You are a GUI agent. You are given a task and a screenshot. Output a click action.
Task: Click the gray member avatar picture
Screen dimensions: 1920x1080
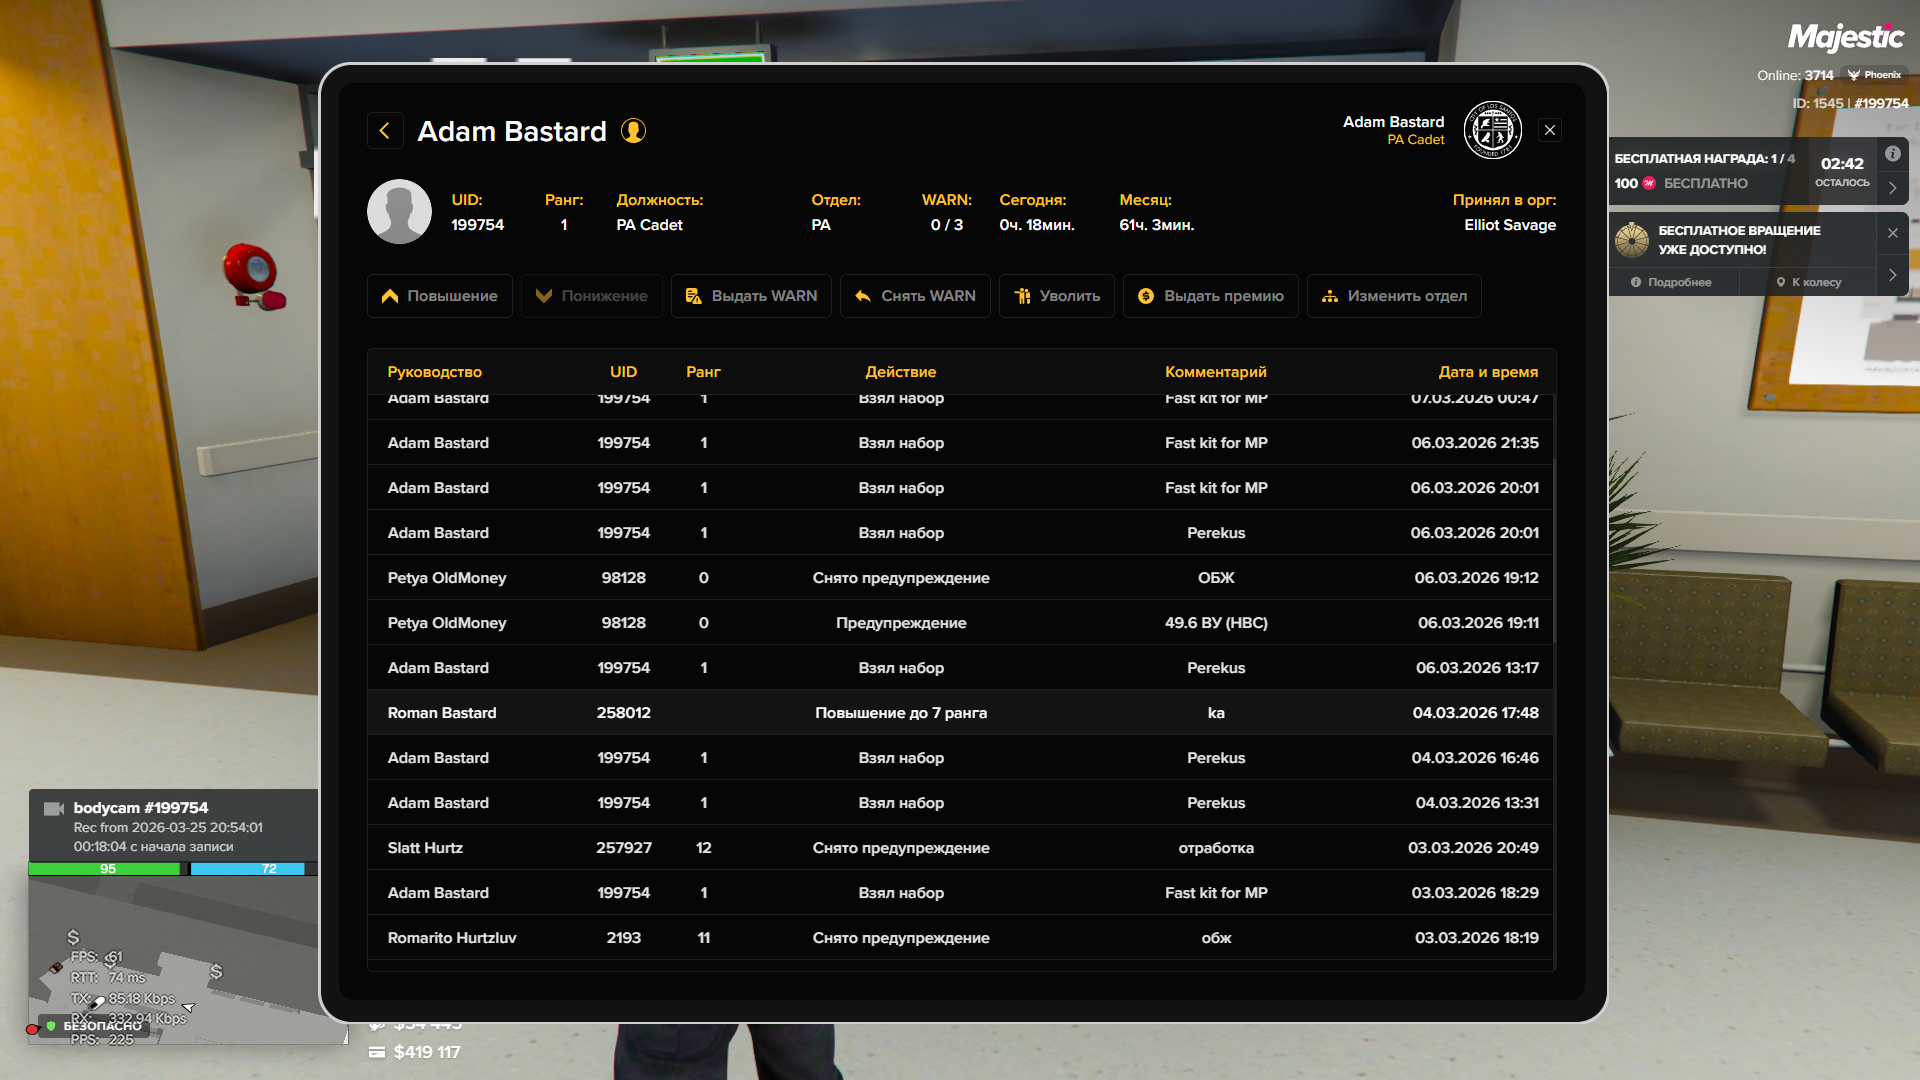(399, 212)
